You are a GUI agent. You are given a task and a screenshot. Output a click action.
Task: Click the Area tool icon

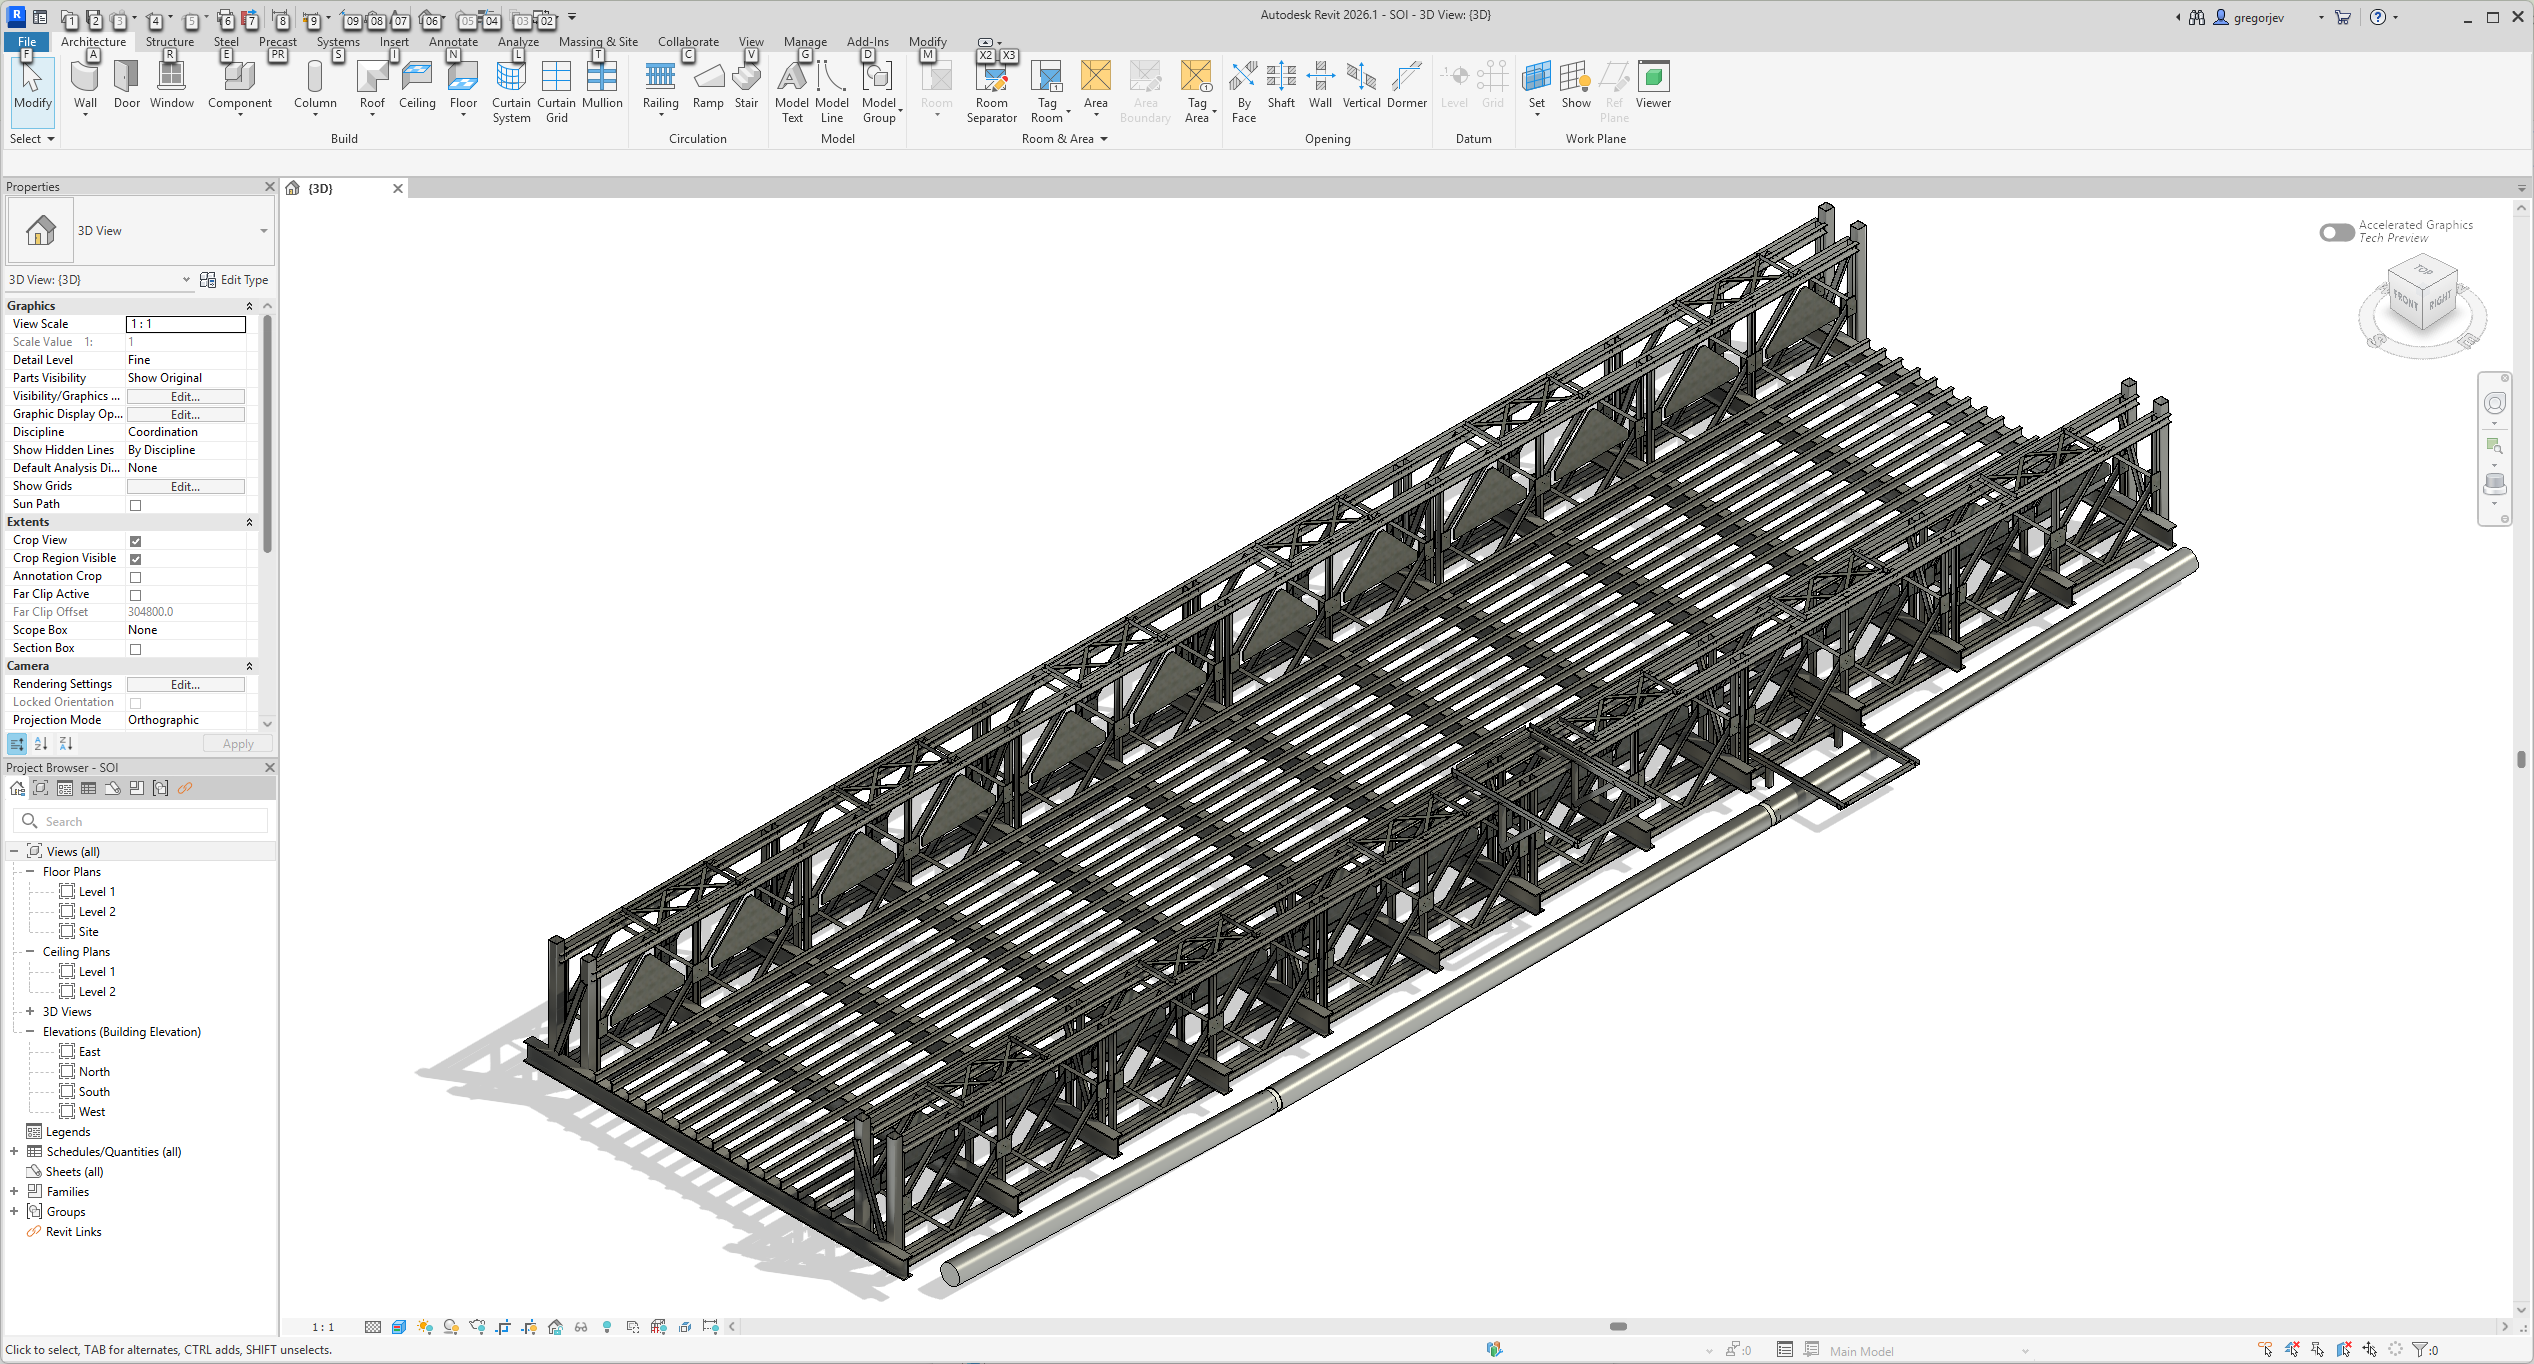click(x=1096, y=76)
